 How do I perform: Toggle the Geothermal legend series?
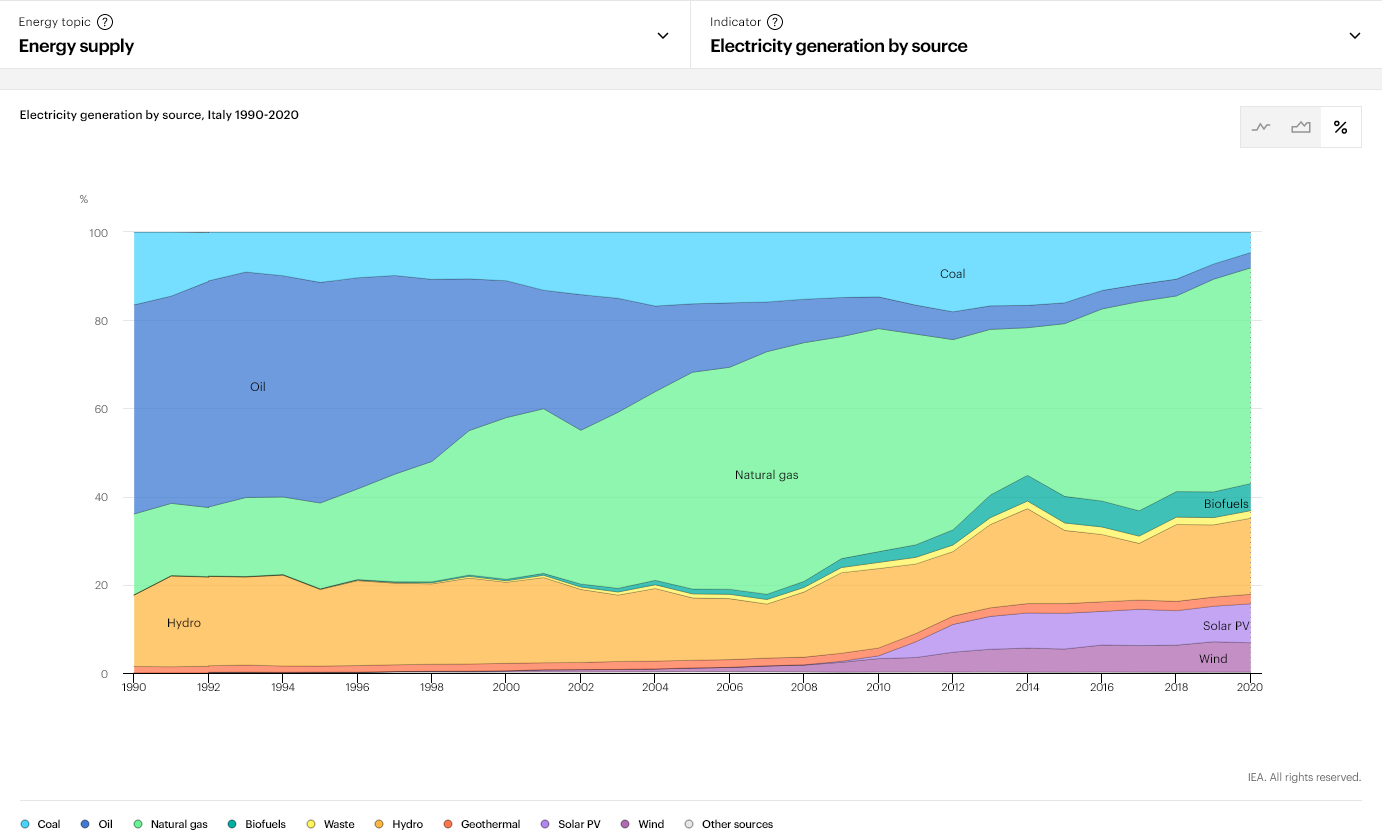[x=482, y=824]
